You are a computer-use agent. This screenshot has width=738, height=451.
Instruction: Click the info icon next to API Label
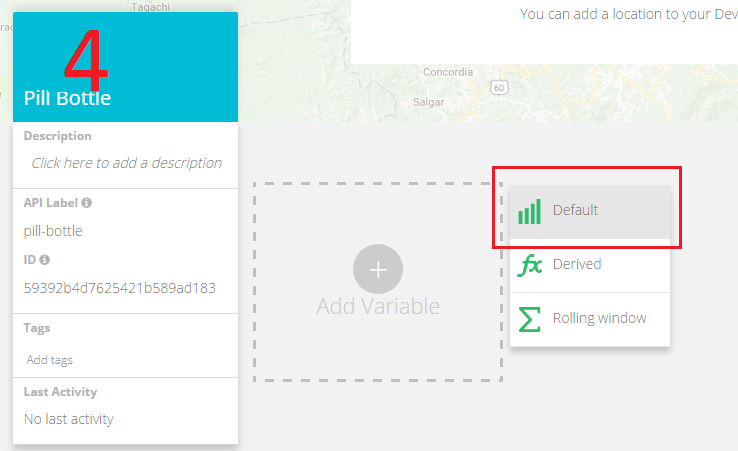tap(87, 203)
